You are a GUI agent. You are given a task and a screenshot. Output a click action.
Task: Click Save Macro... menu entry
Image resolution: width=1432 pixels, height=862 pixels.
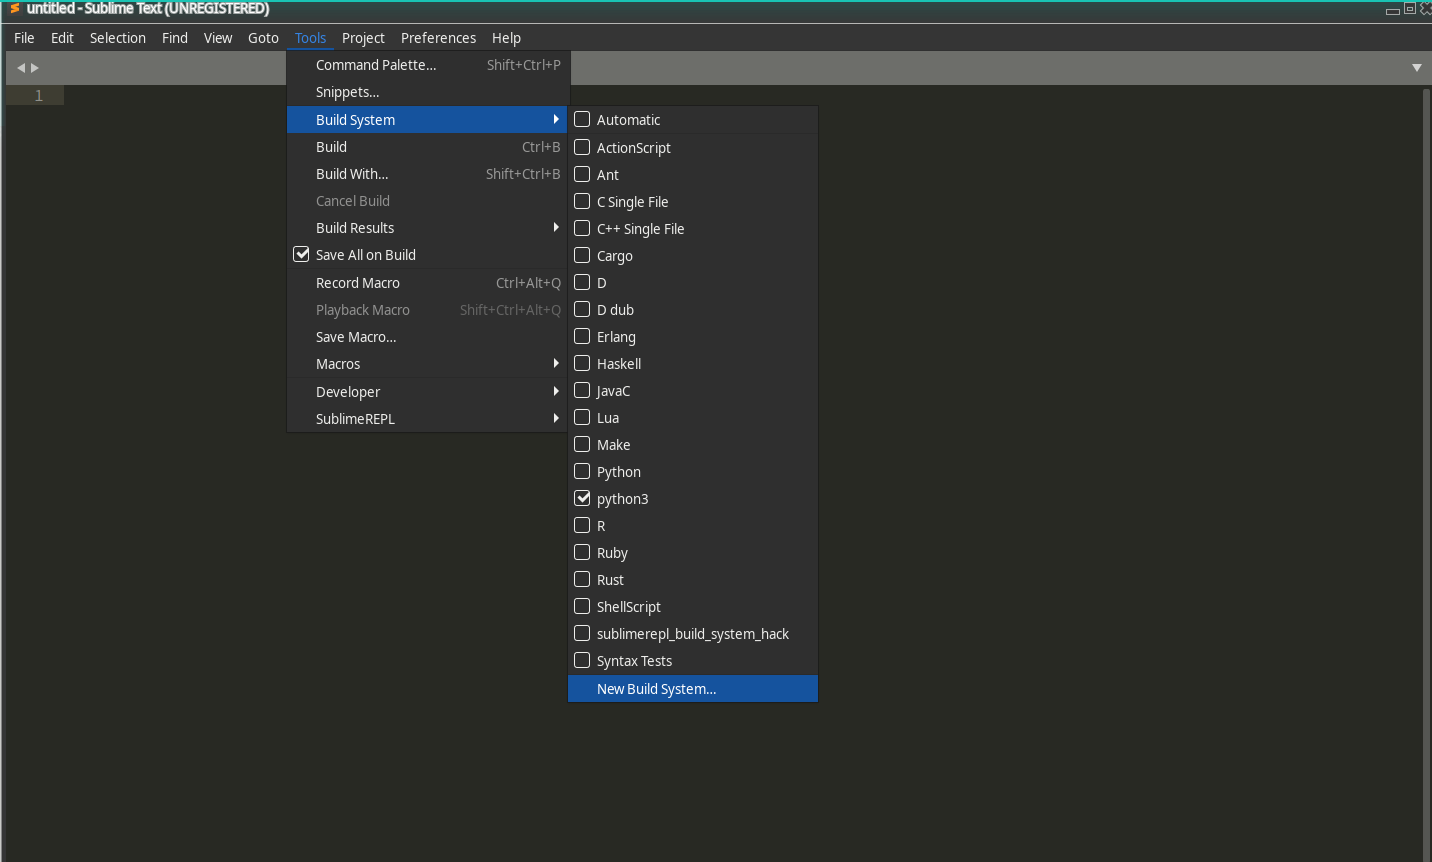pos(427,336)
